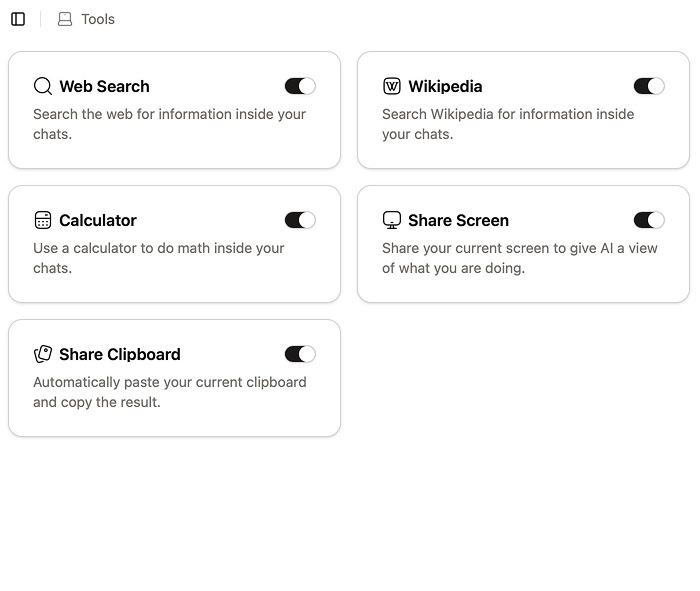Disable the Share Screen toggle
This screenshot has height=591, width=700.
pyautogui.click(x=649, y=220)
